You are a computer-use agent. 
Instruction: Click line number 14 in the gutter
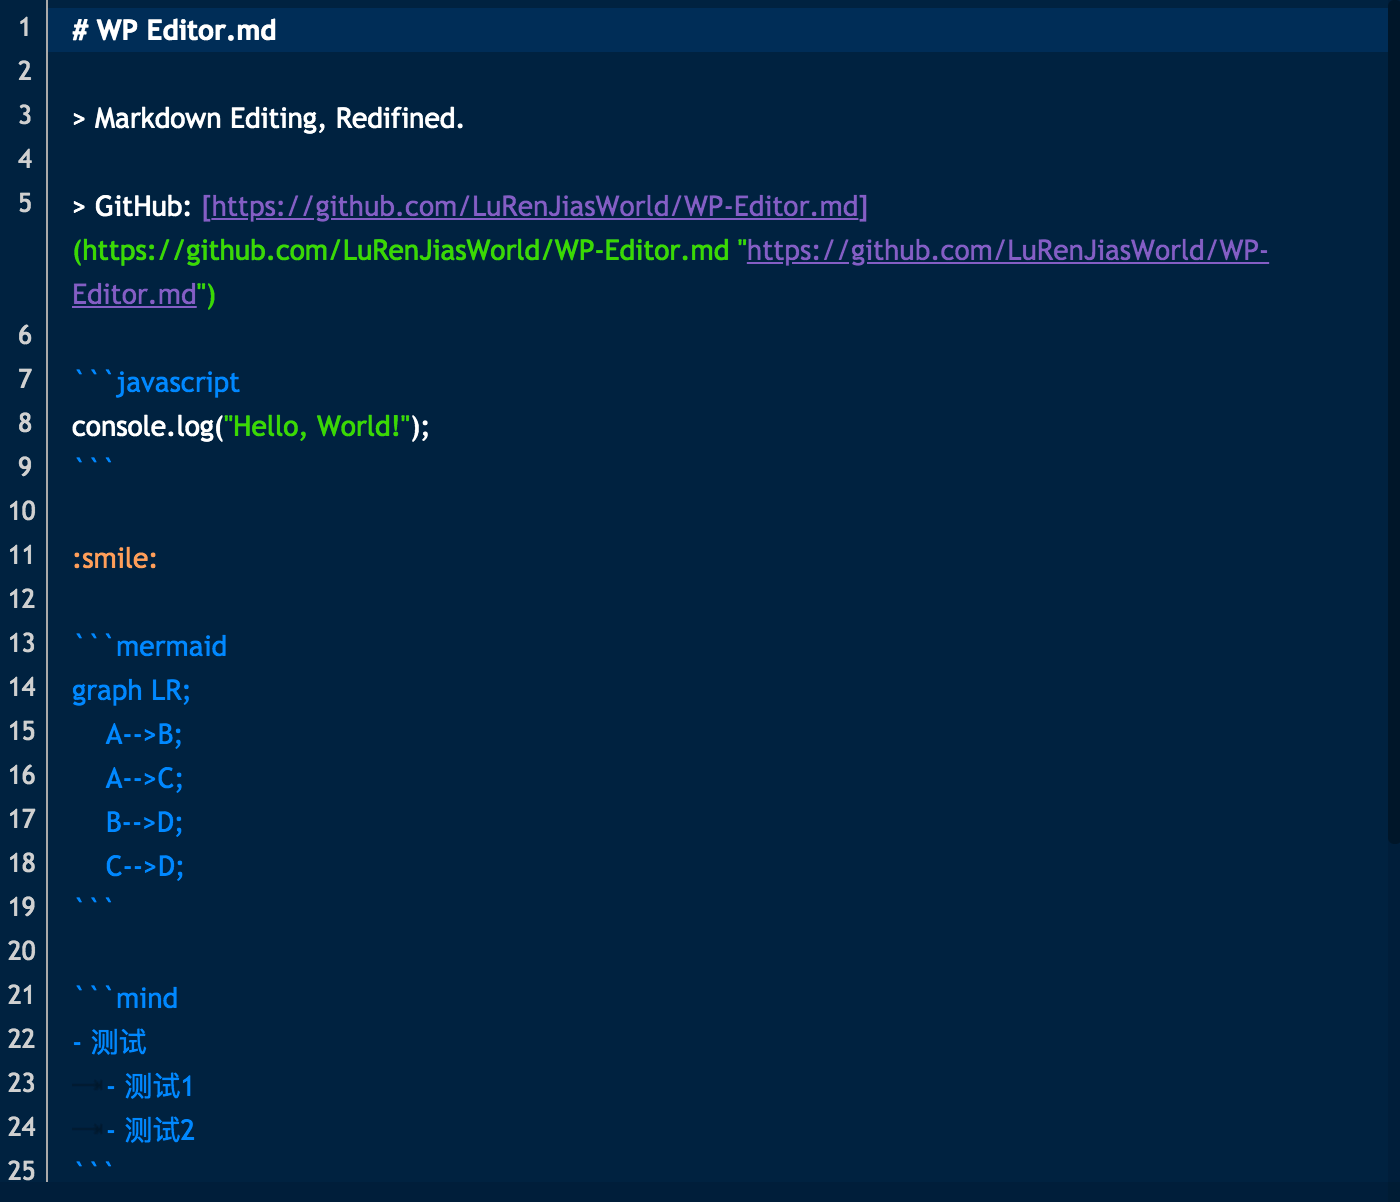(x=22, y=687)
